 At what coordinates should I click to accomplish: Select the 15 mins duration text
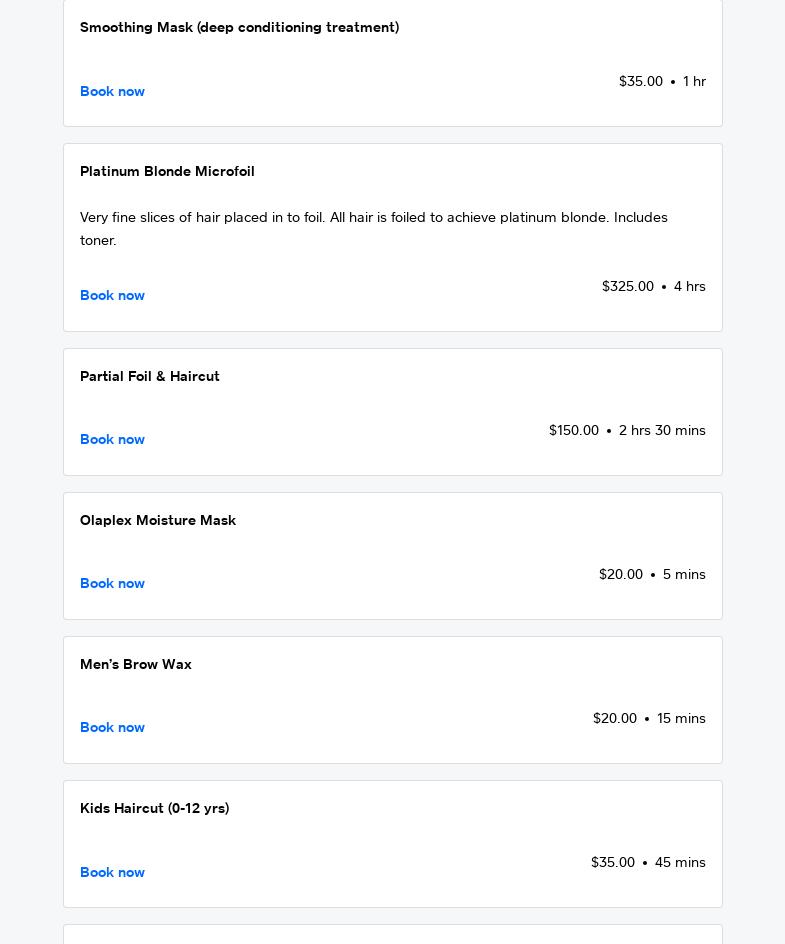[681, 718]
